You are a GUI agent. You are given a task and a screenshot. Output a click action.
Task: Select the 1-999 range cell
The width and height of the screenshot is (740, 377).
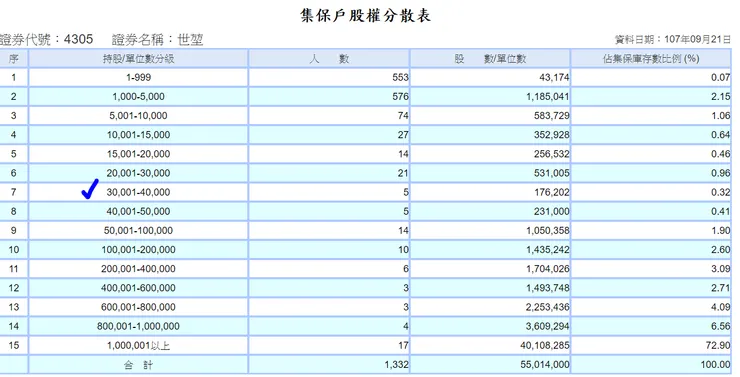[x=138, y=77]
